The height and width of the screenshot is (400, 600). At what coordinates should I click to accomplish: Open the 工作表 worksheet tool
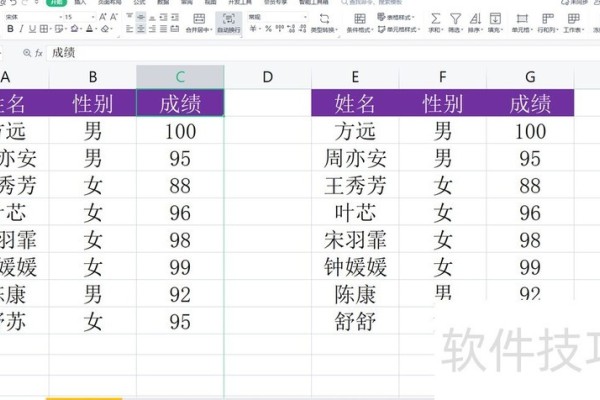(x=573, y=23)
